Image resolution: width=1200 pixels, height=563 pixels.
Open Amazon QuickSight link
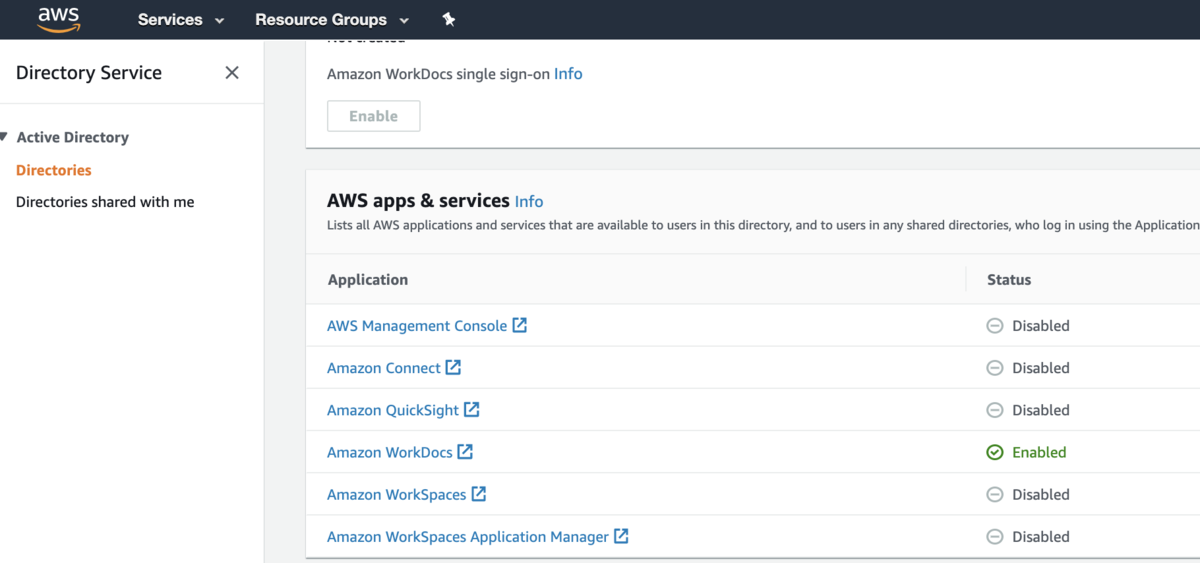coord(393,410)
